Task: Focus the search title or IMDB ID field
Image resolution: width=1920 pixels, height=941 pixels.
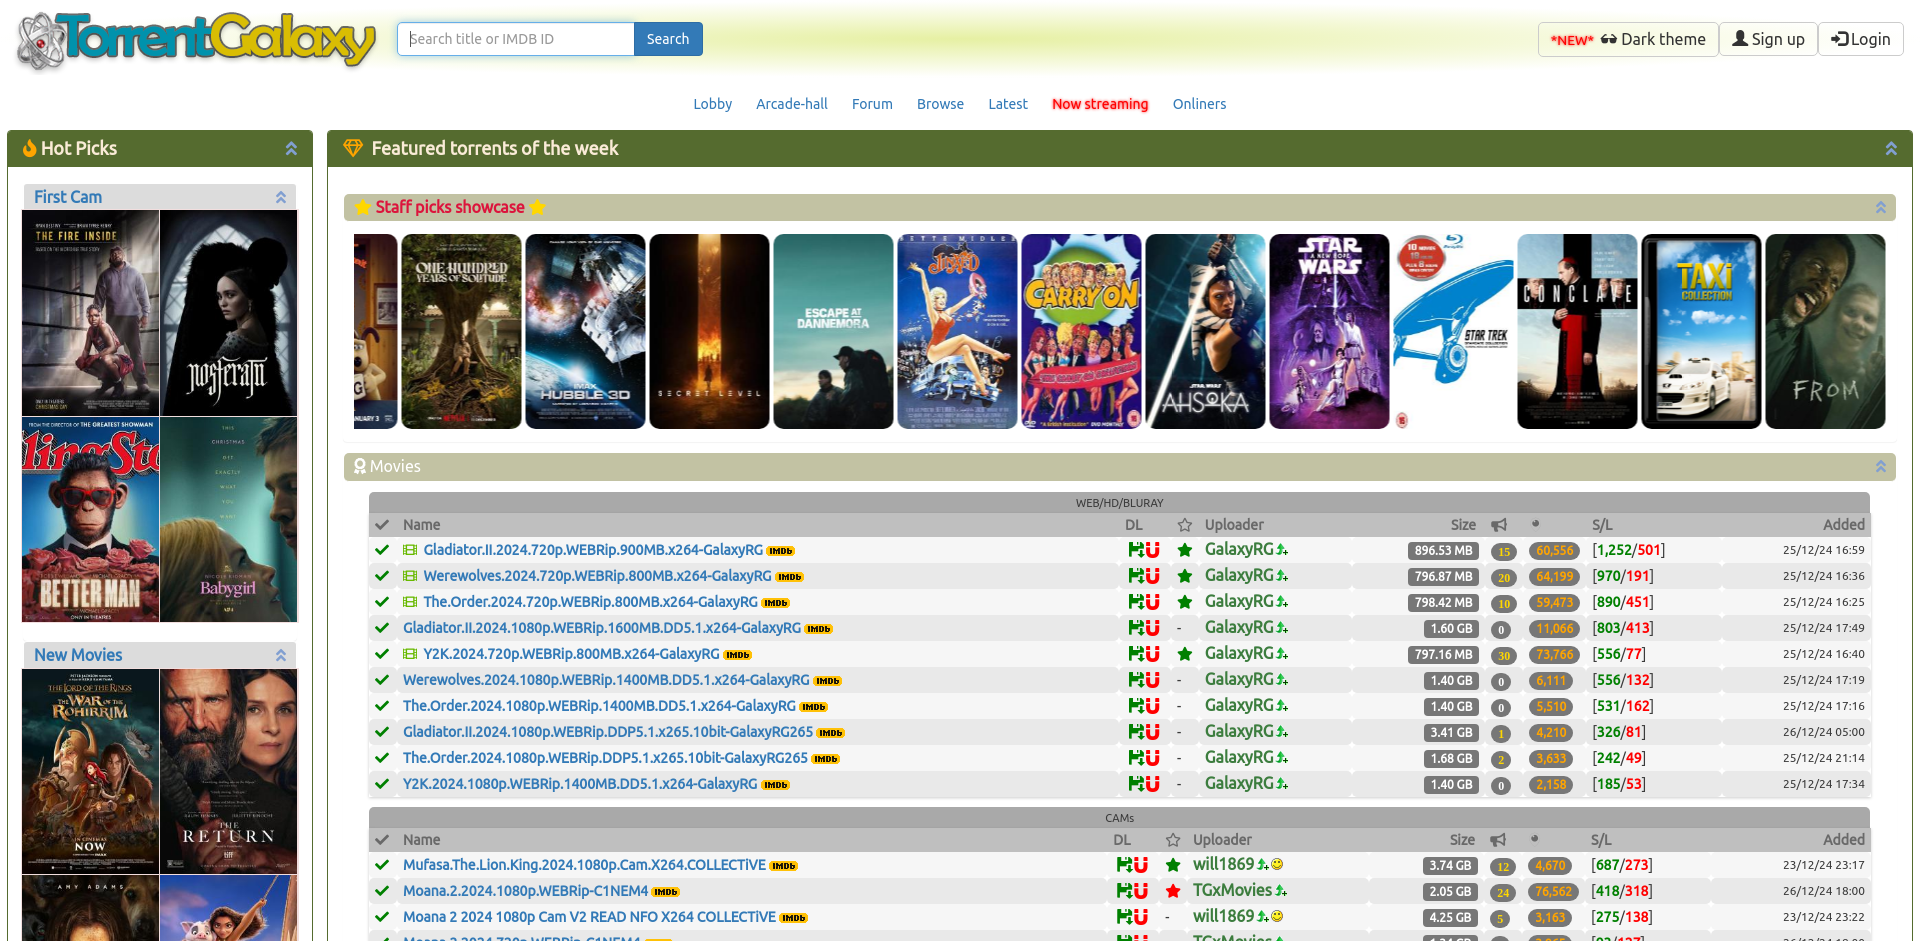Action: click(516, 39)
